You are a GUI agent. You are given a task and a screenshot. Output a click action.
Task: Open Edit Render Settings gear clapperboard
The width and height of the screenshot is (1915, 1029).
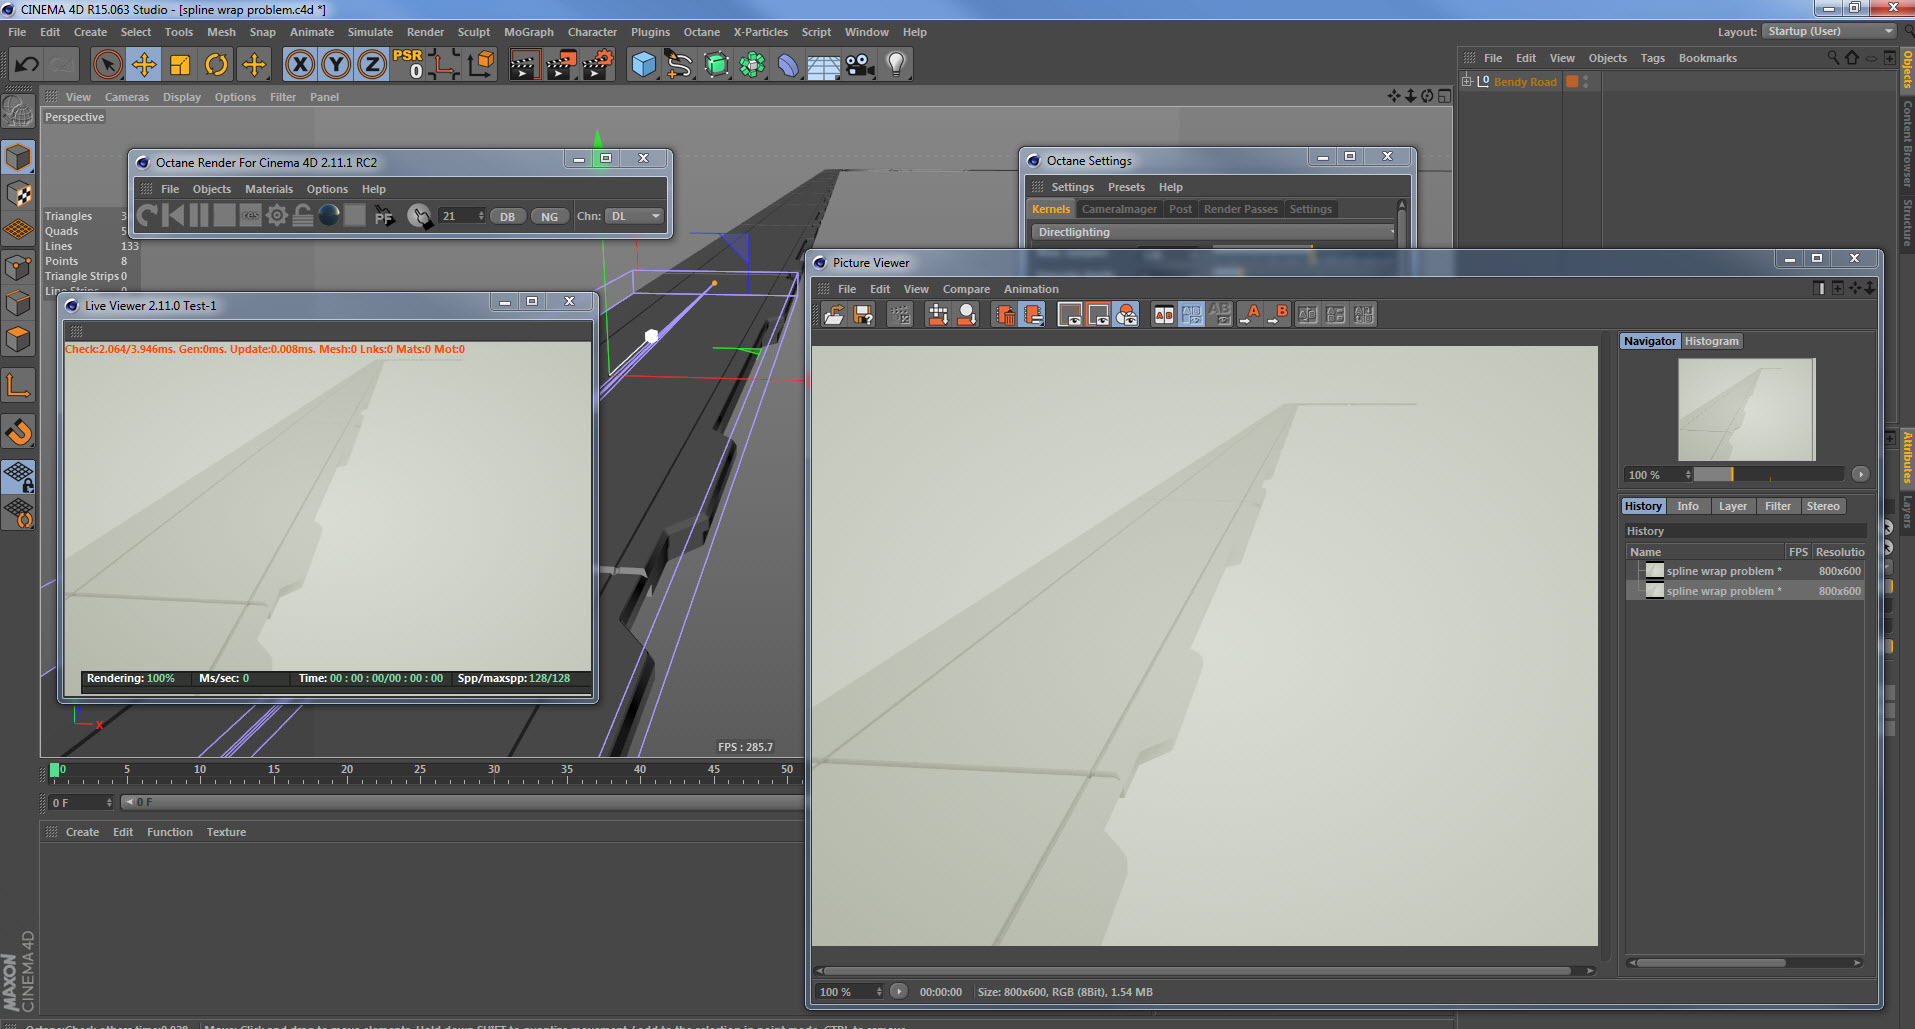[597, 65]
